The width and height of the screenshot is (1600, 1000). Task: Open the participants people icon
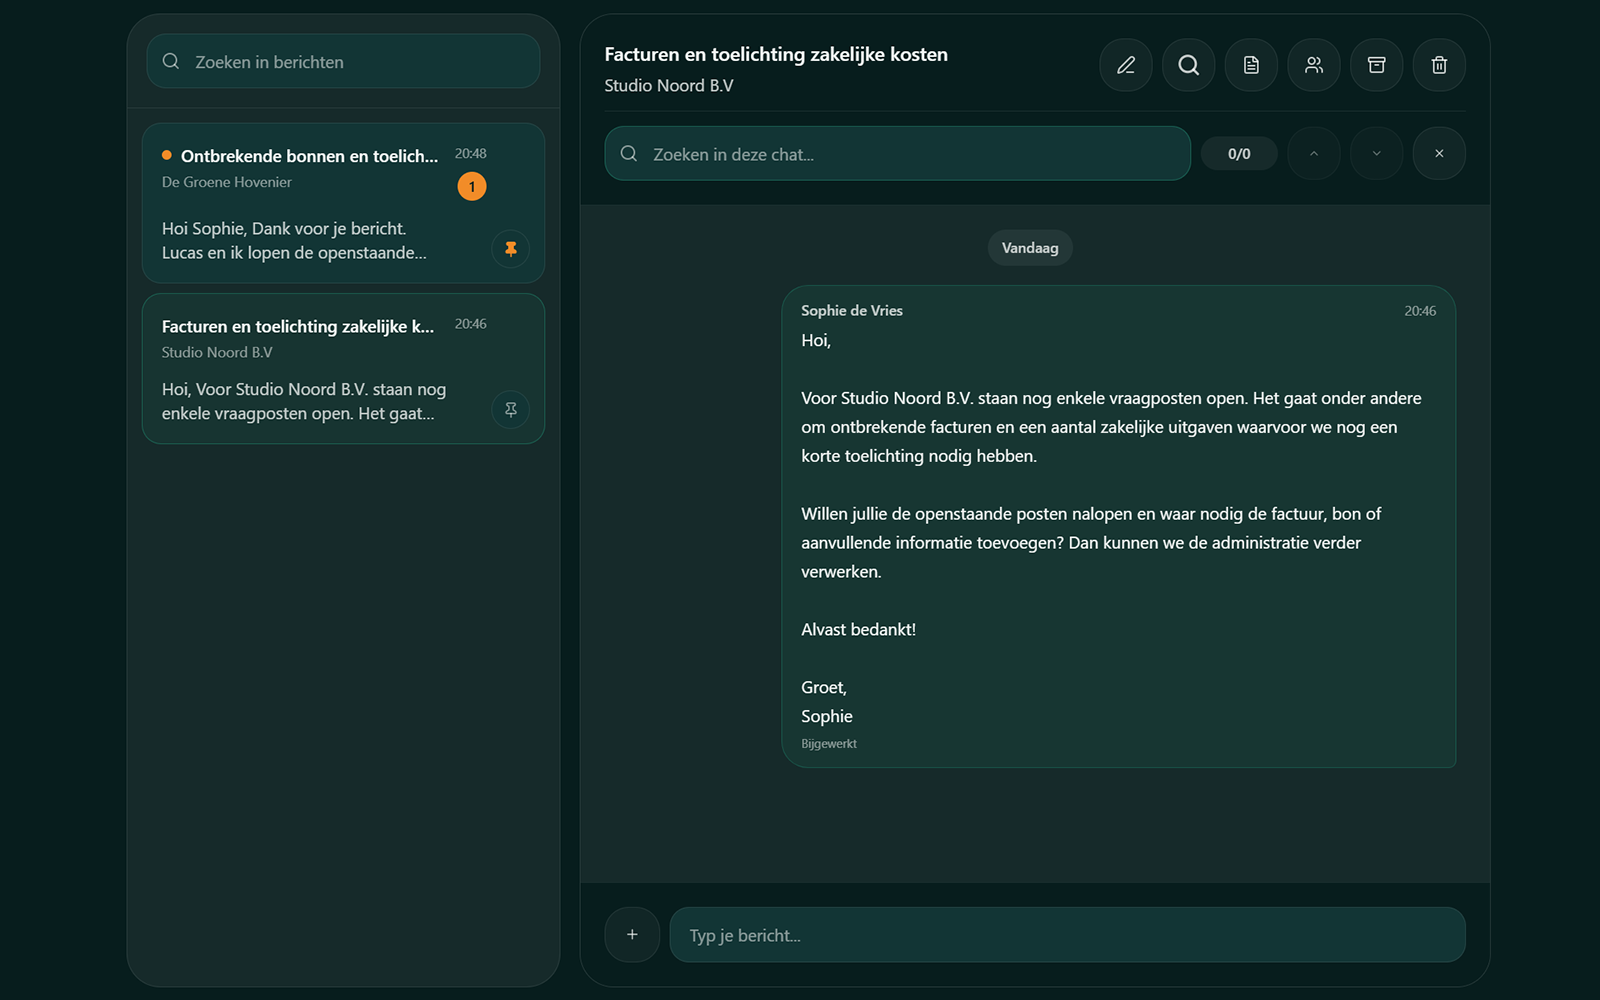[1314, 65]
